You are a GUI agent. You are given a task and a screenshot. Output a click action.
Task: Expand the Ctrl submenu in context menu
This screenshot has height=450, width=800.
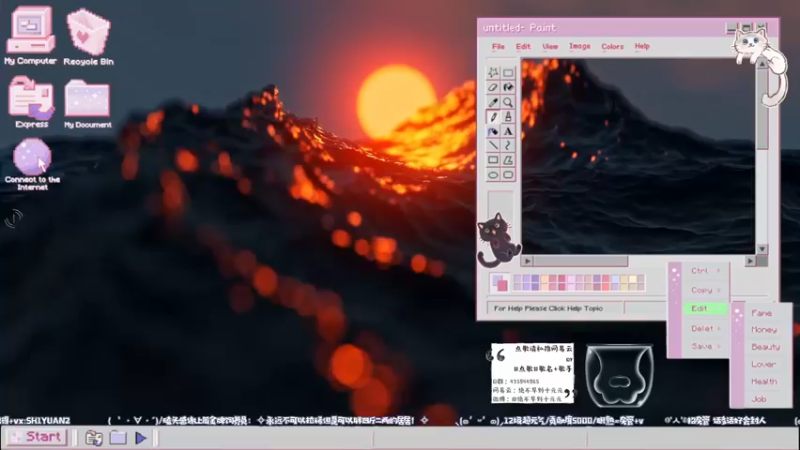pyautogui.click(x=705, y=270)
